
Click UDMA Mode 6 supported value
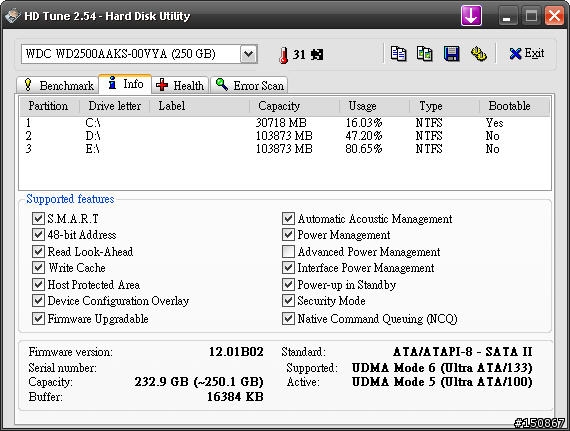tap(442, 367)
